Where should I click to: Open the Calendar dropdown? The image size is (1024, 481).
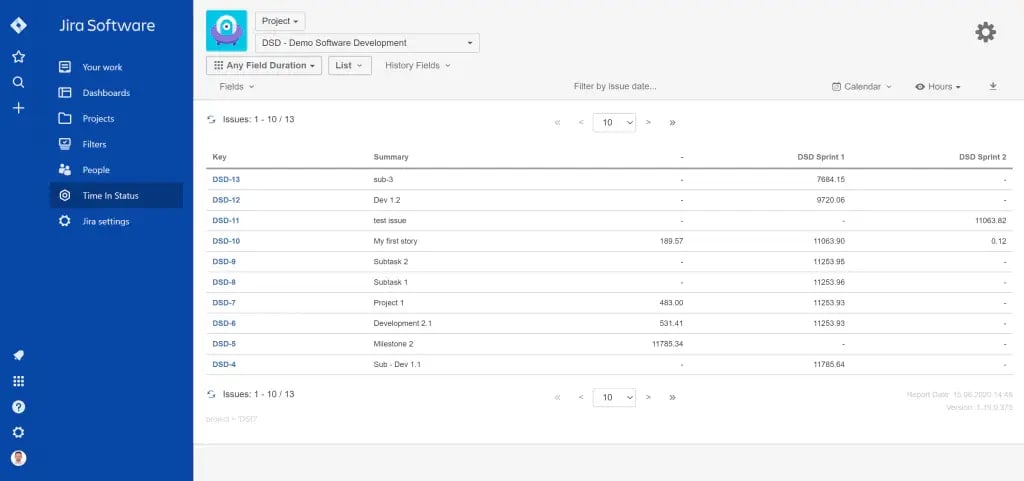861,86
